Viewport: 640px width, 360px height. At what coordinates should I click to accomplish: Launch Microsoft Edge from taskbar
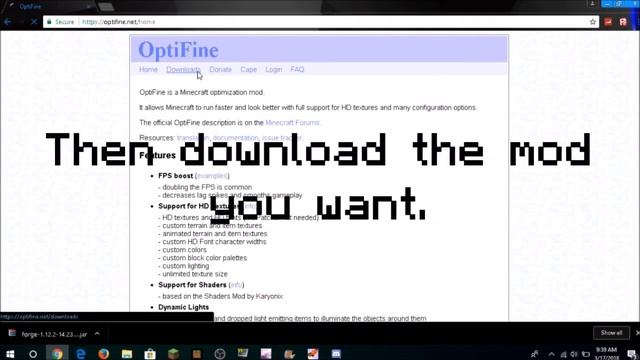80,354
